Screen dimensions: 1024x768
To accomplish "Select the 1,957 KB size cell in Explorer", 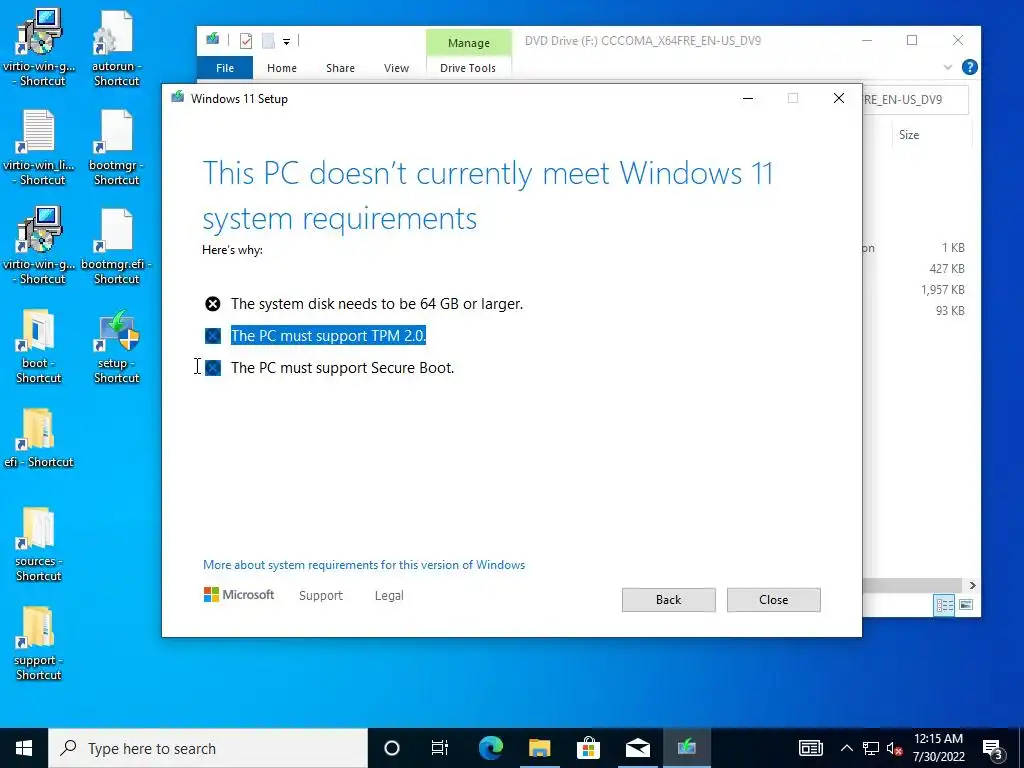I will pos(942,289).
